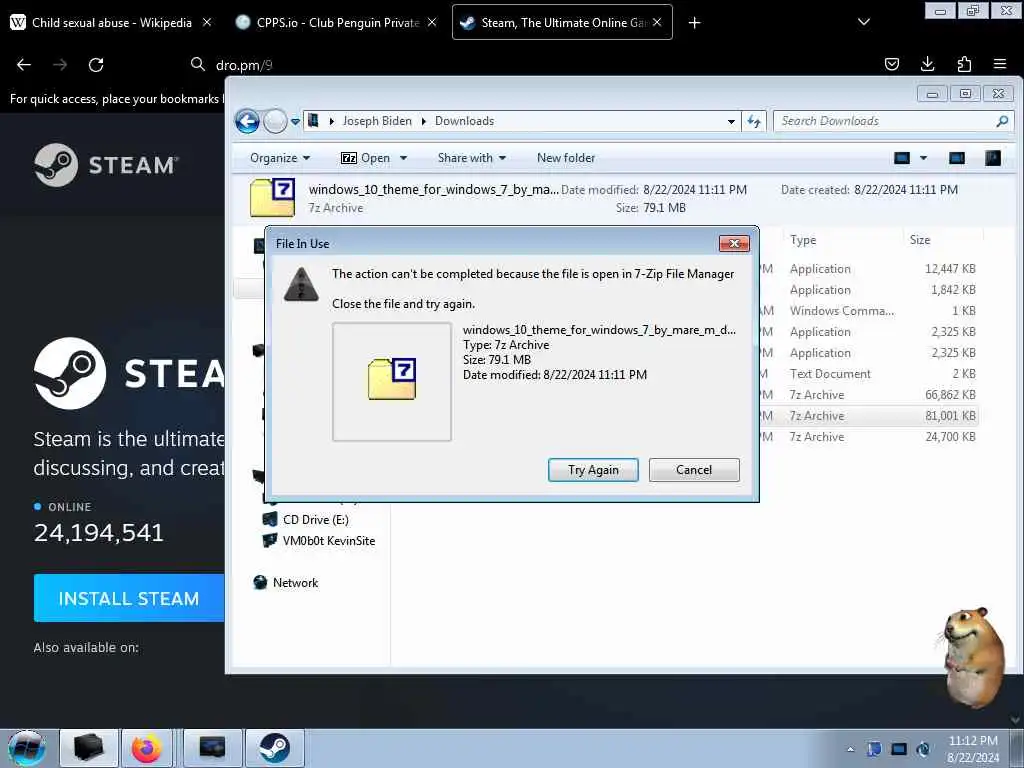The height and width of the screenshot is (768, 1024).
Task: List all tabs dropdown in Firefox
Action: tap(863, 22)
